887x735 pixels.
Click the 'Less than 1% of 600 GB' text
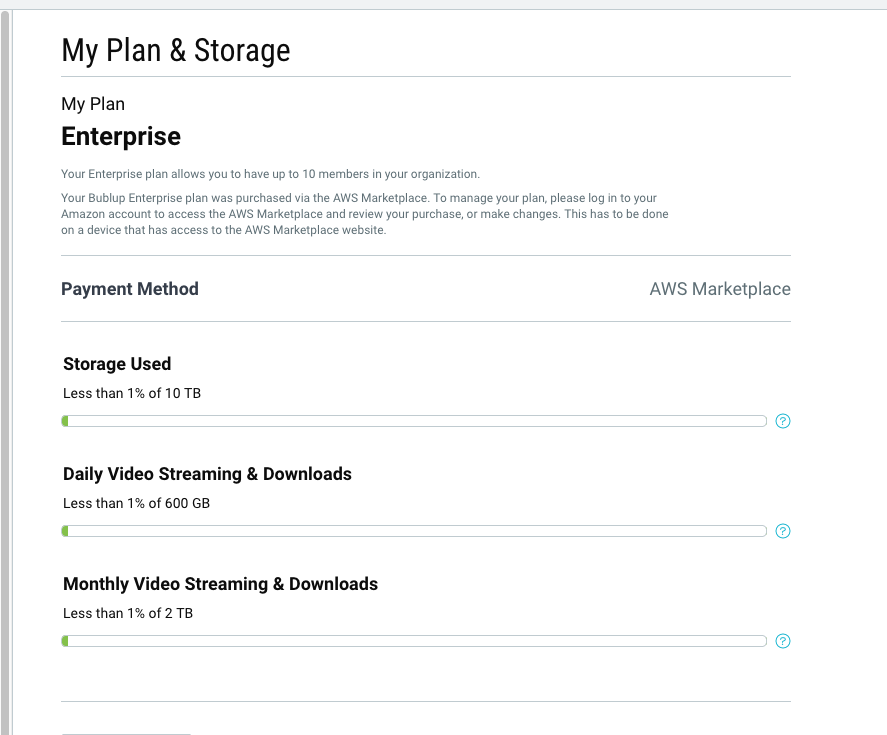(136, 503)
